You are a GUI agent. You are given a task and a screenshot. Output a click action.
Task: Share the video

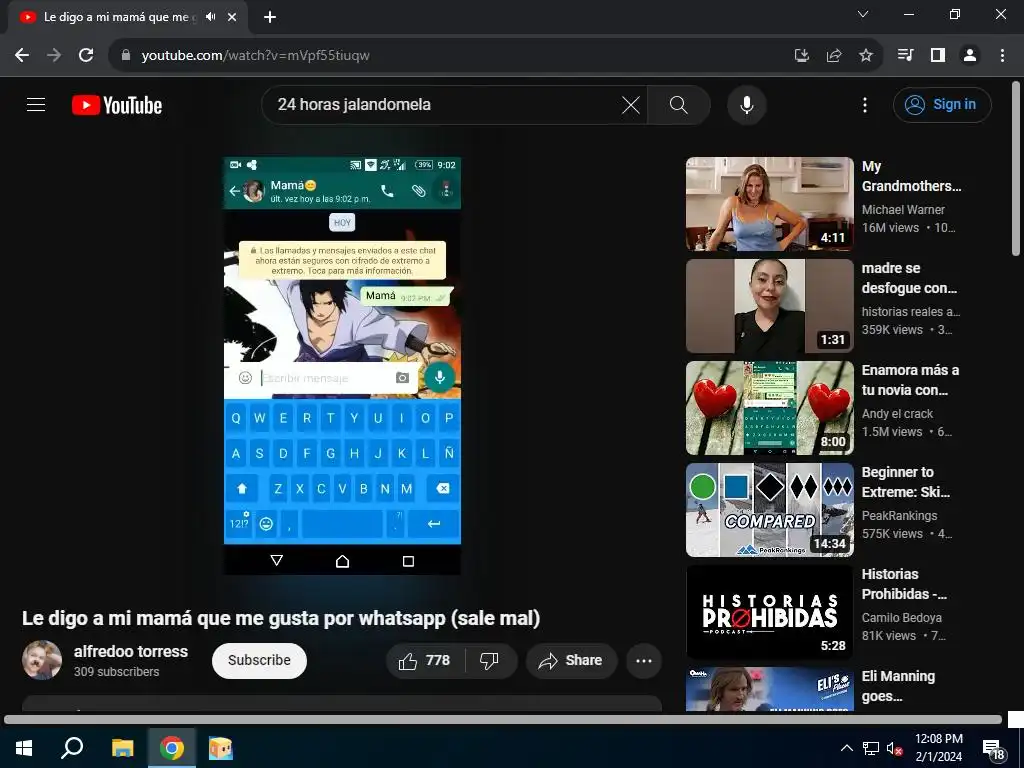(571, 661)
